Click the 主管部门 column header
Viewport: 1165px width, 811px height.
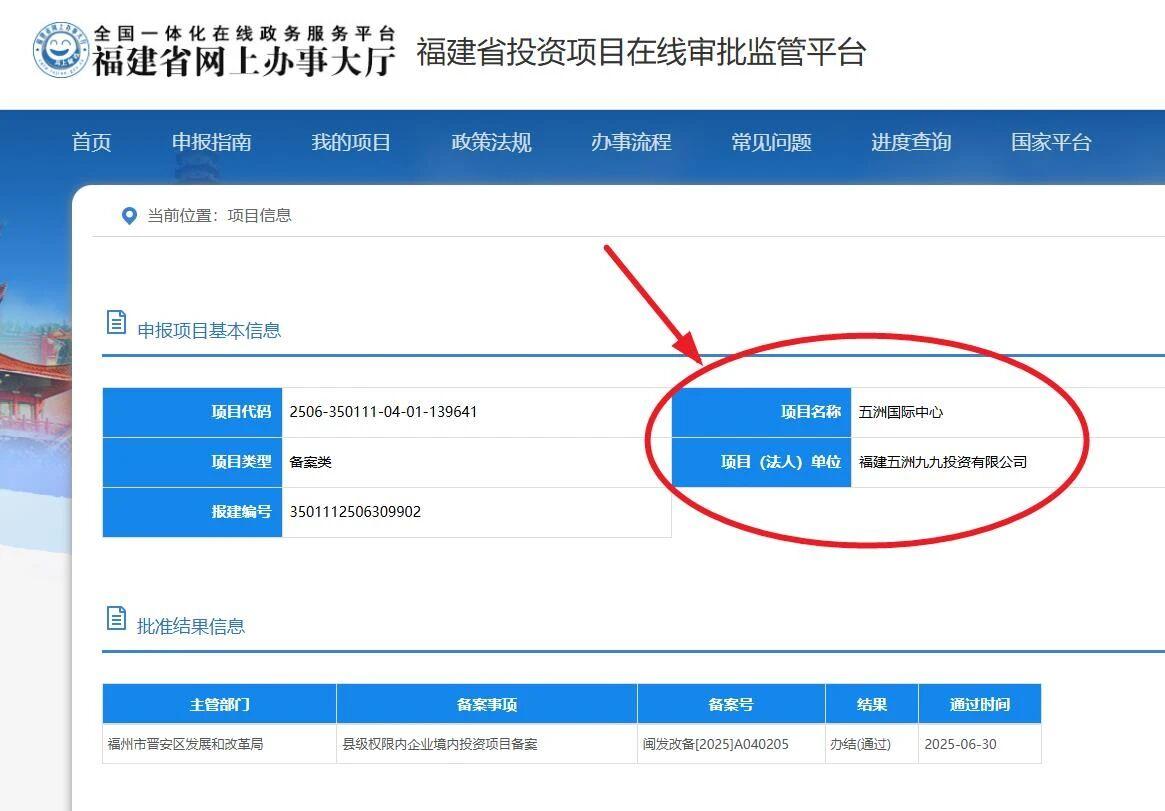[219, 704]
